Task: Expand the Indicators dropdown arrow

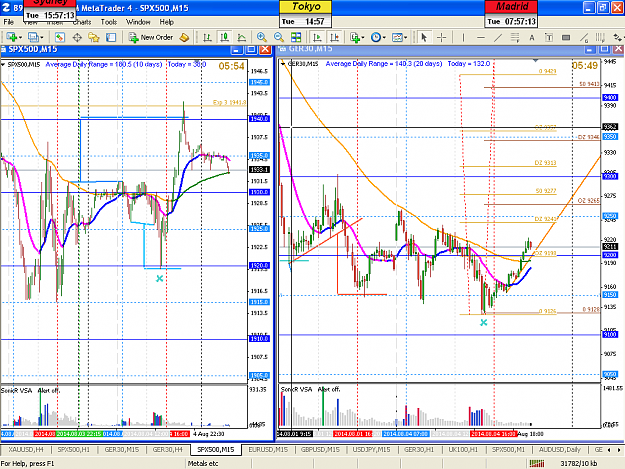Action: tap(363, 38)
